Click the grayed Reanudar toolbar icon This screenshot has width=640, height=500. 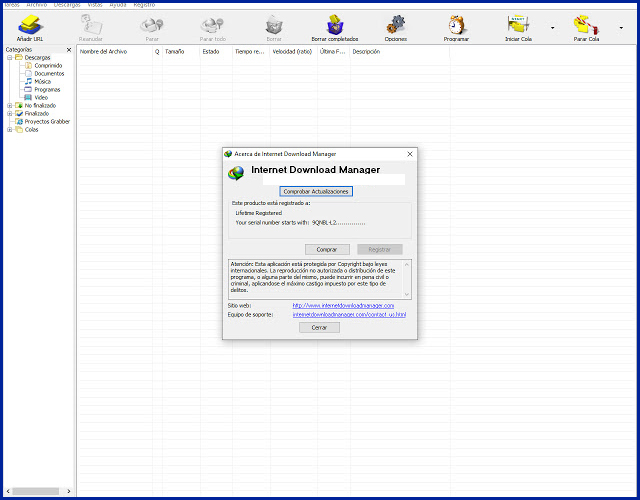coord(91,28)
